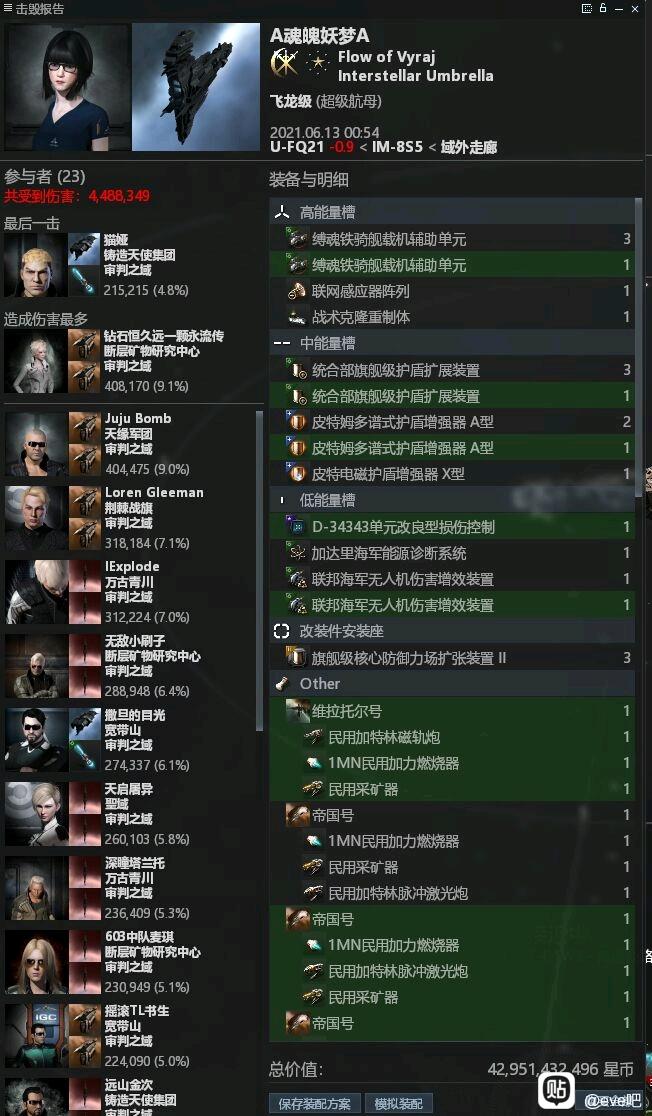Open the IM-8S5 constellation link
Viewport: 652px width, 1116px height.
click(x=398, y=148)
